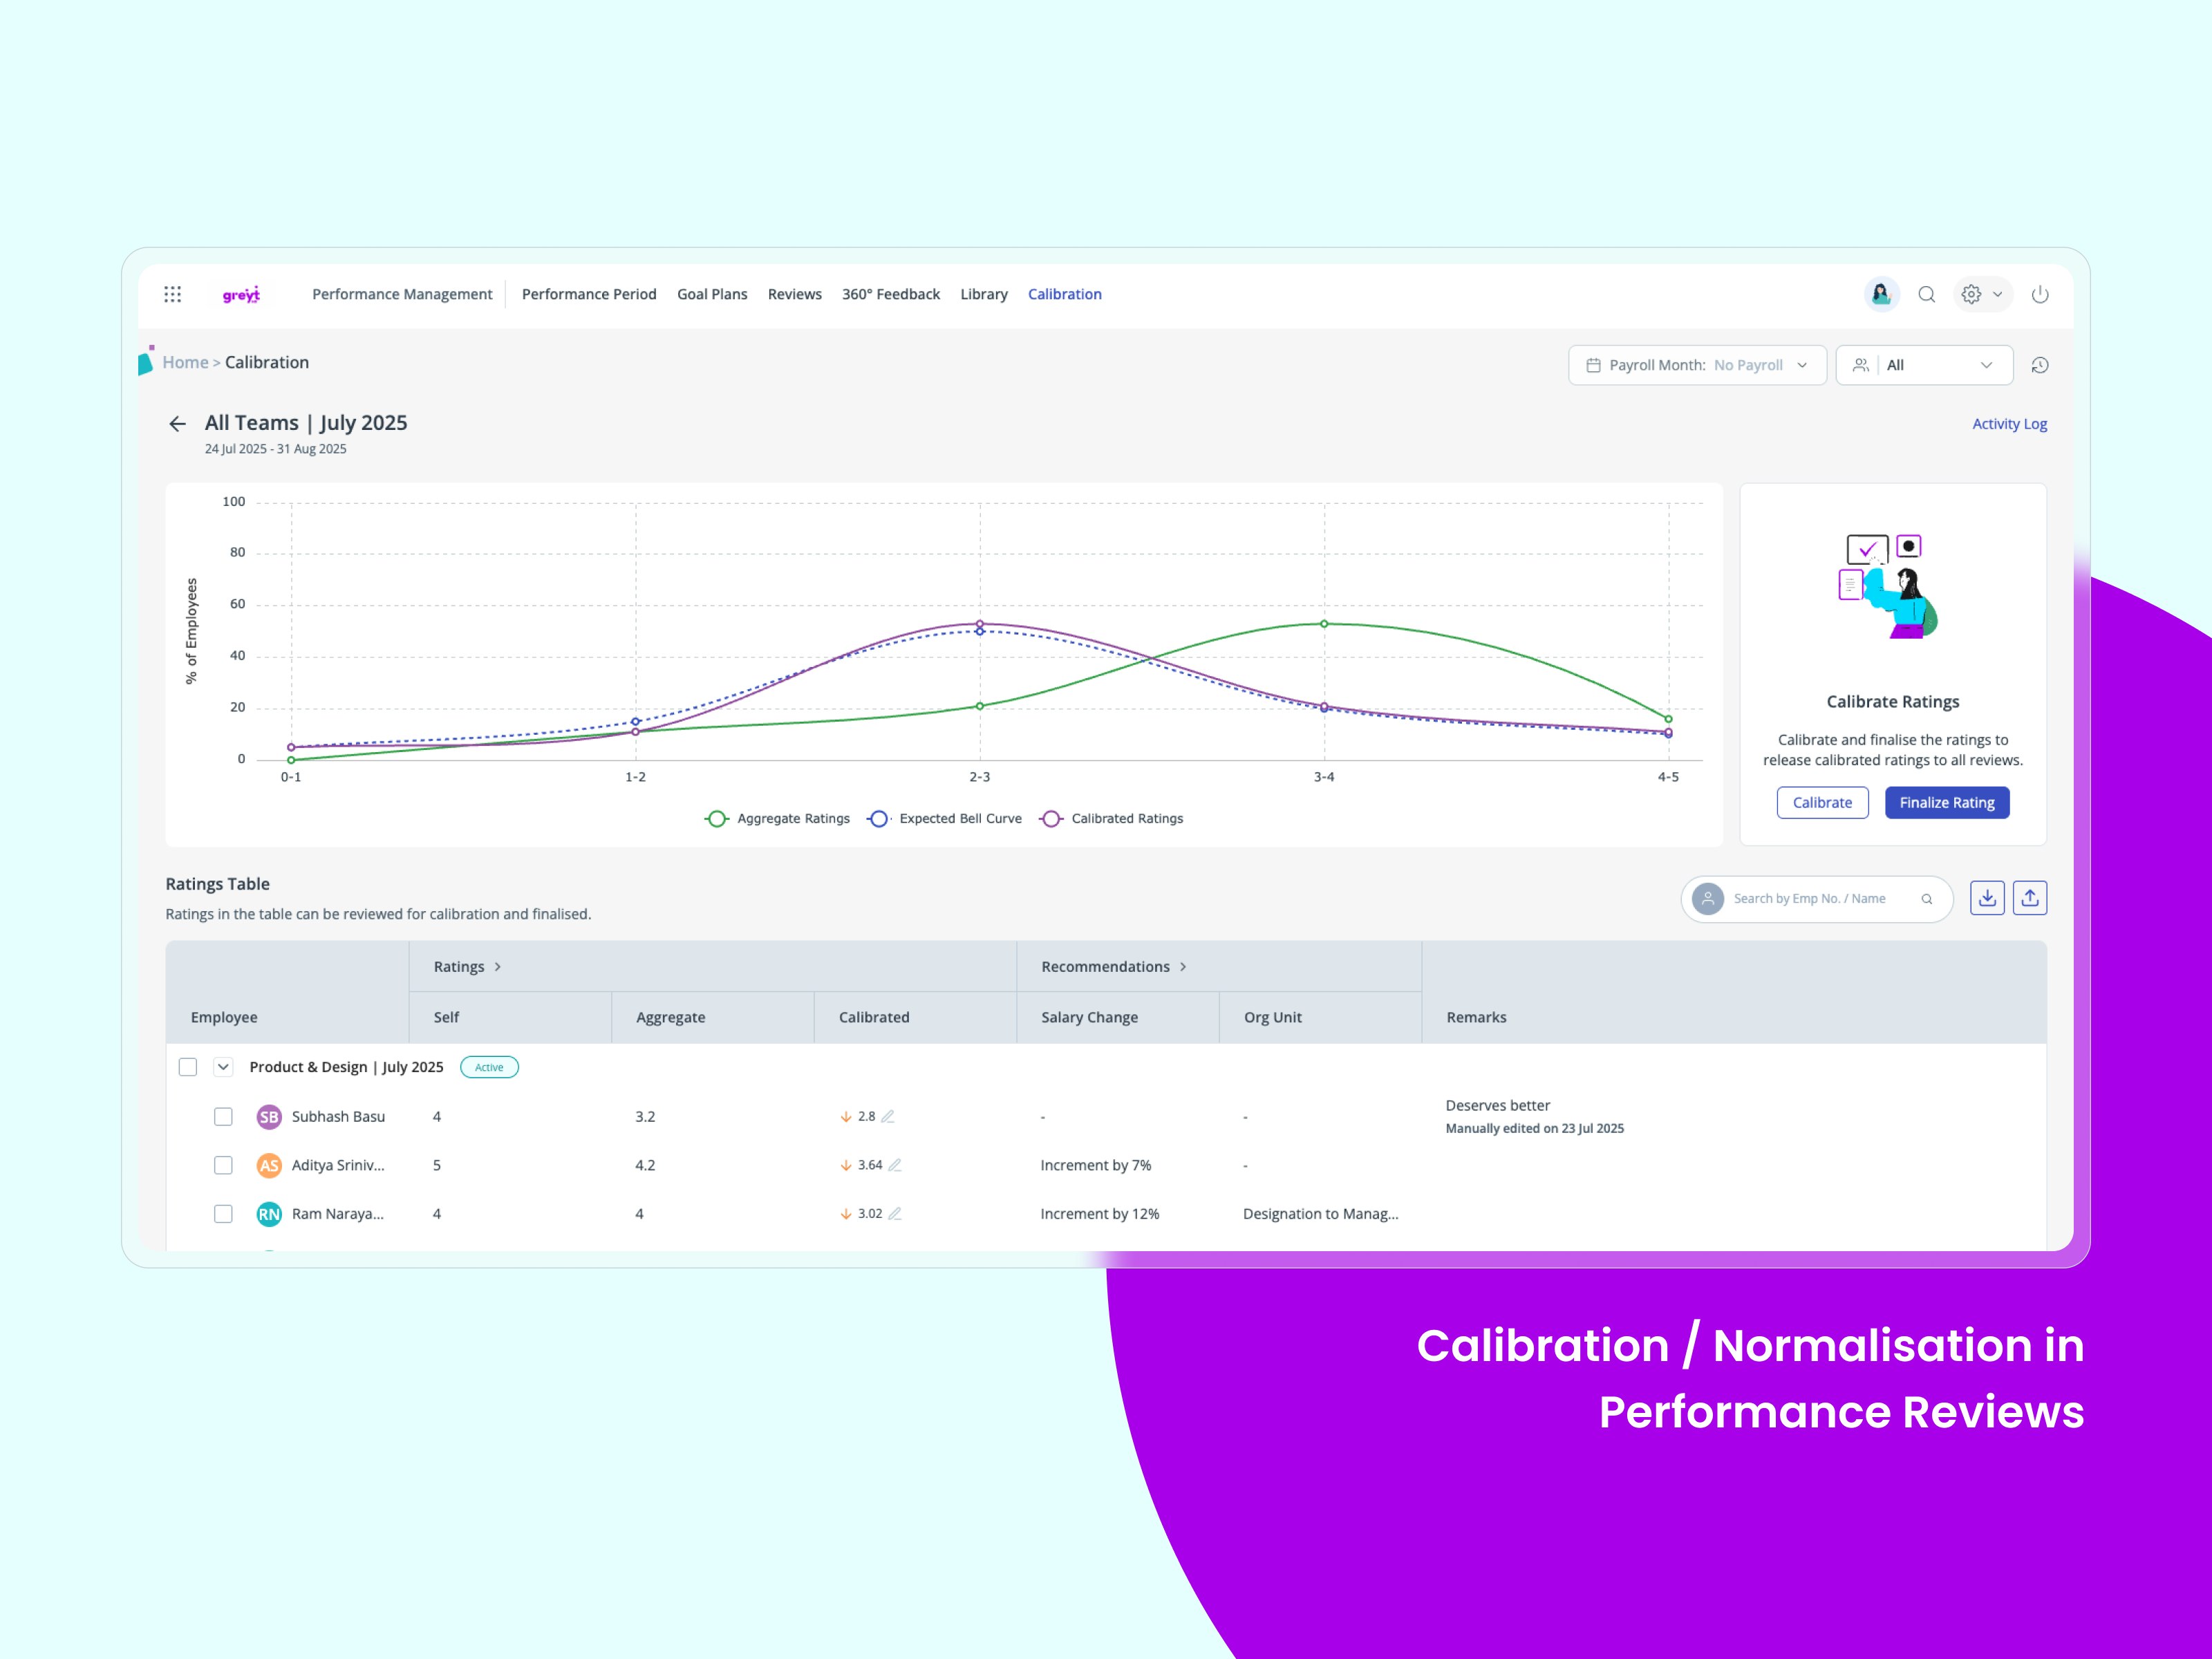2212x1659 pixels.
Task: Expand the settings dropdown chevron
Action: [x=1997, y=294]
